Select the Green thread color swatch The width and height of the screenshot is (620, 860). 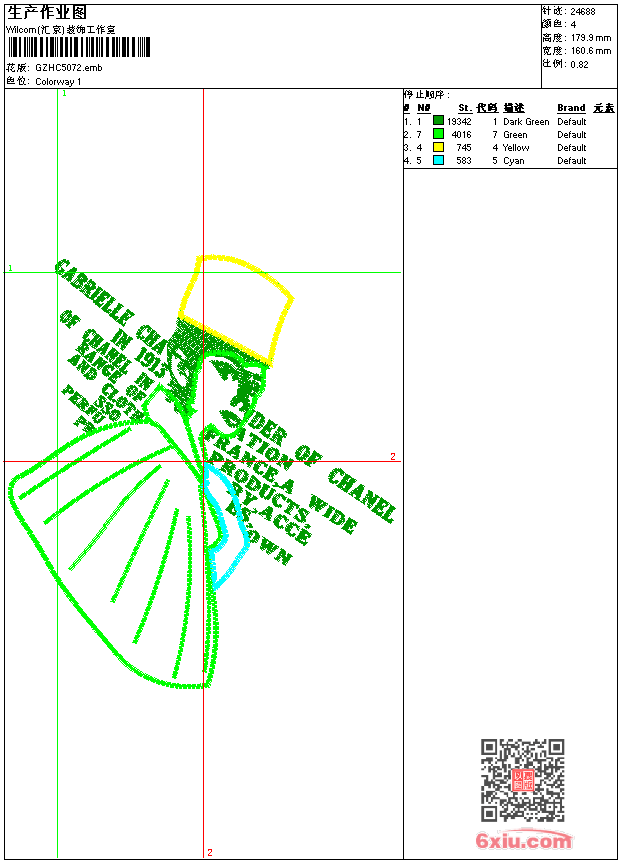pos(438,134)
